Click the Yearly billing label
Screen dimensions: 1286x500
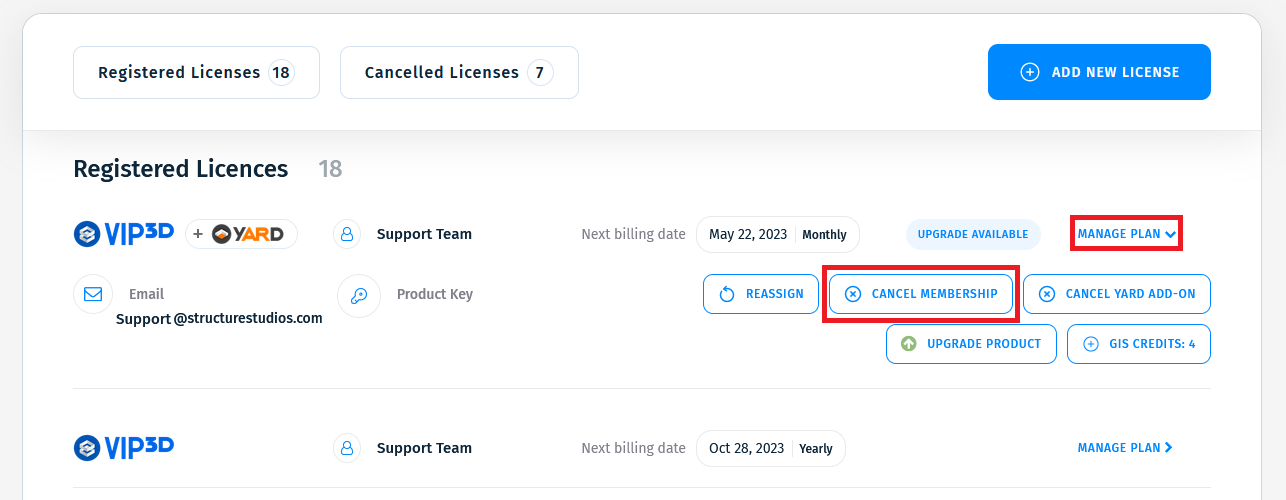816,449
